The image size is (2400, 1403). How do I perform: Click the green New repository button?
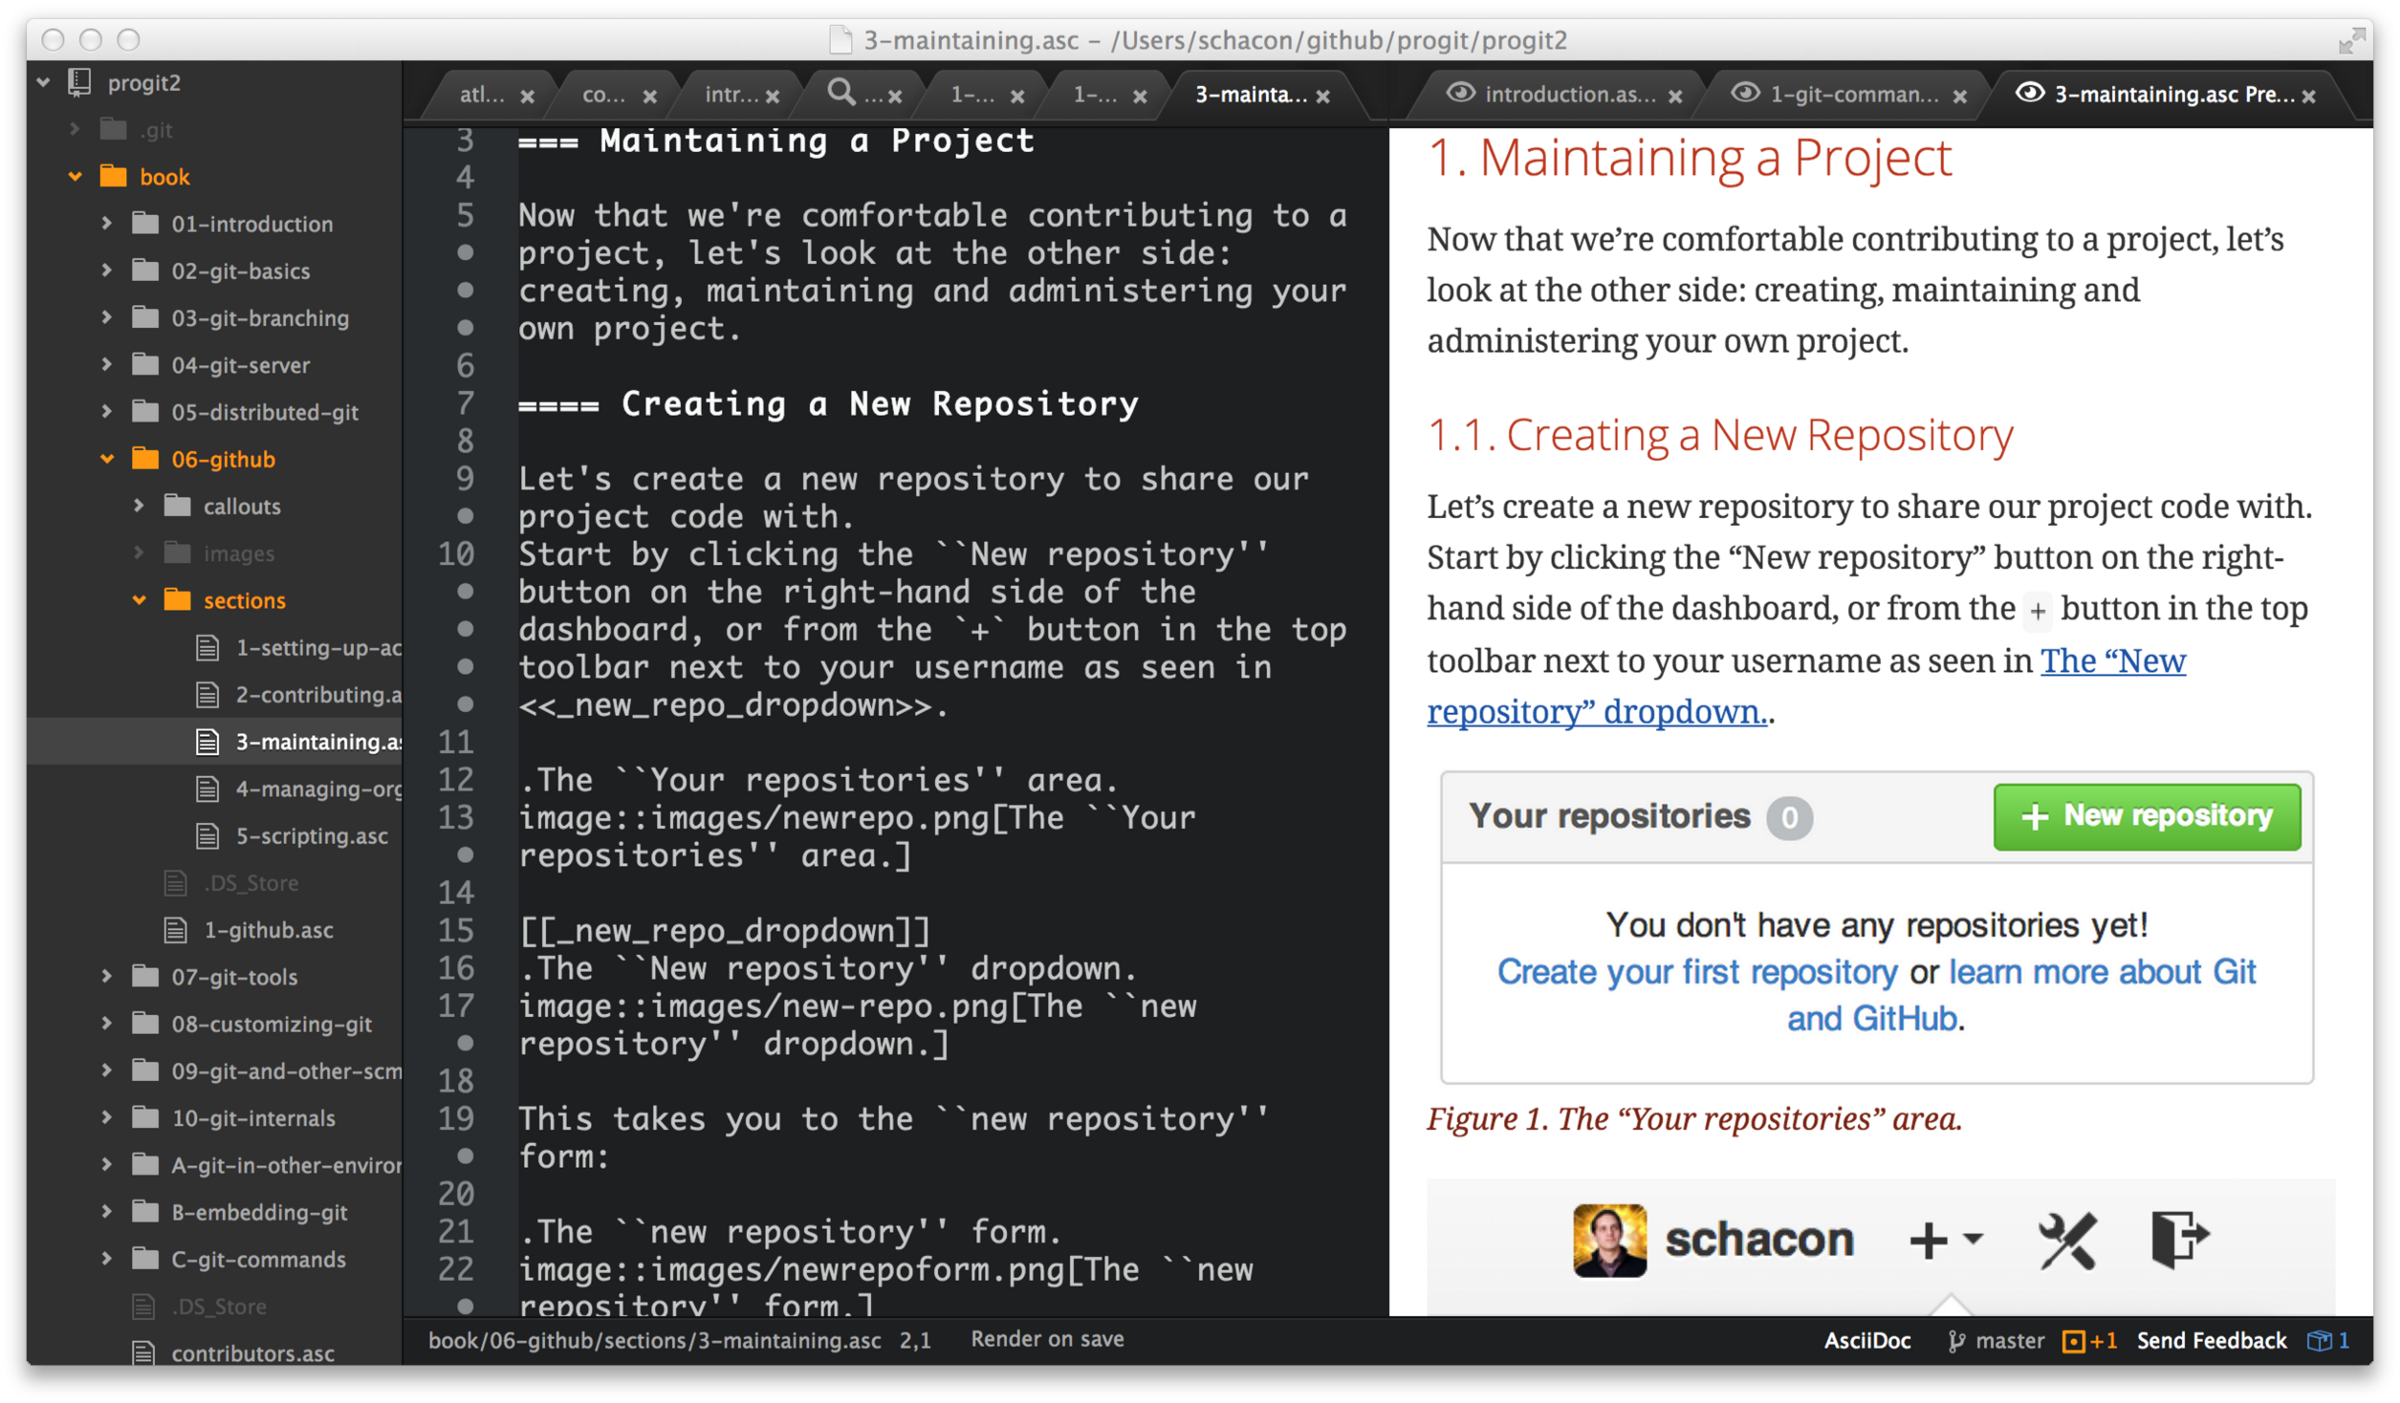2146,816
